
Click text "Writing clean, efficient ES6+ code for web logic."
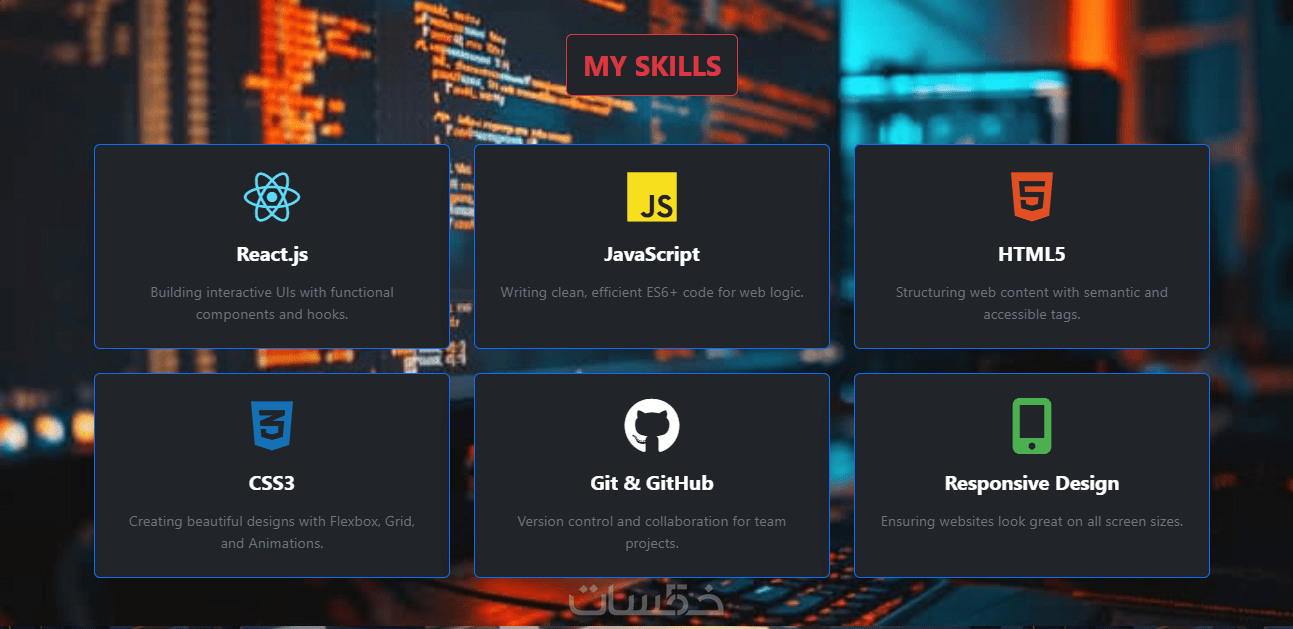click(652, 293)
